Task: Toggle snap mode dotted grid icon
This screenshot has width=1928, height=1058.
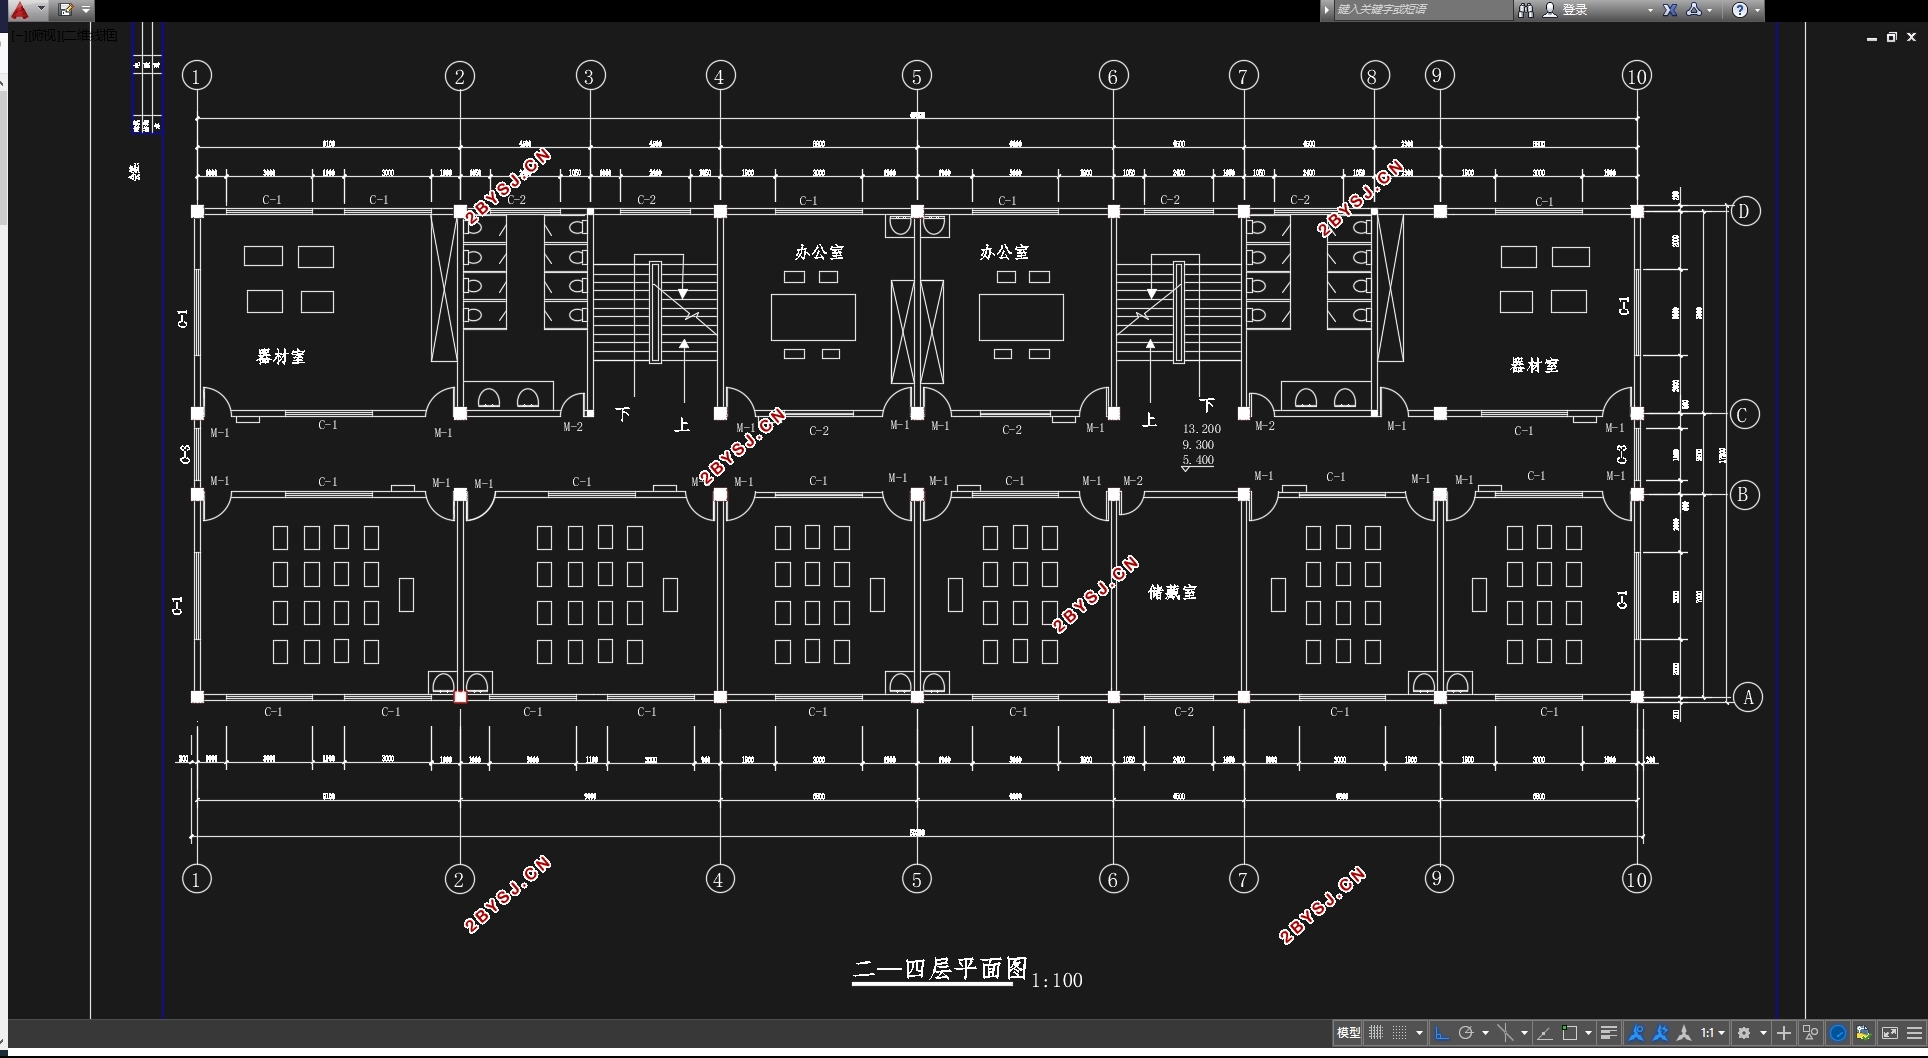Action: [1400, 1033]
